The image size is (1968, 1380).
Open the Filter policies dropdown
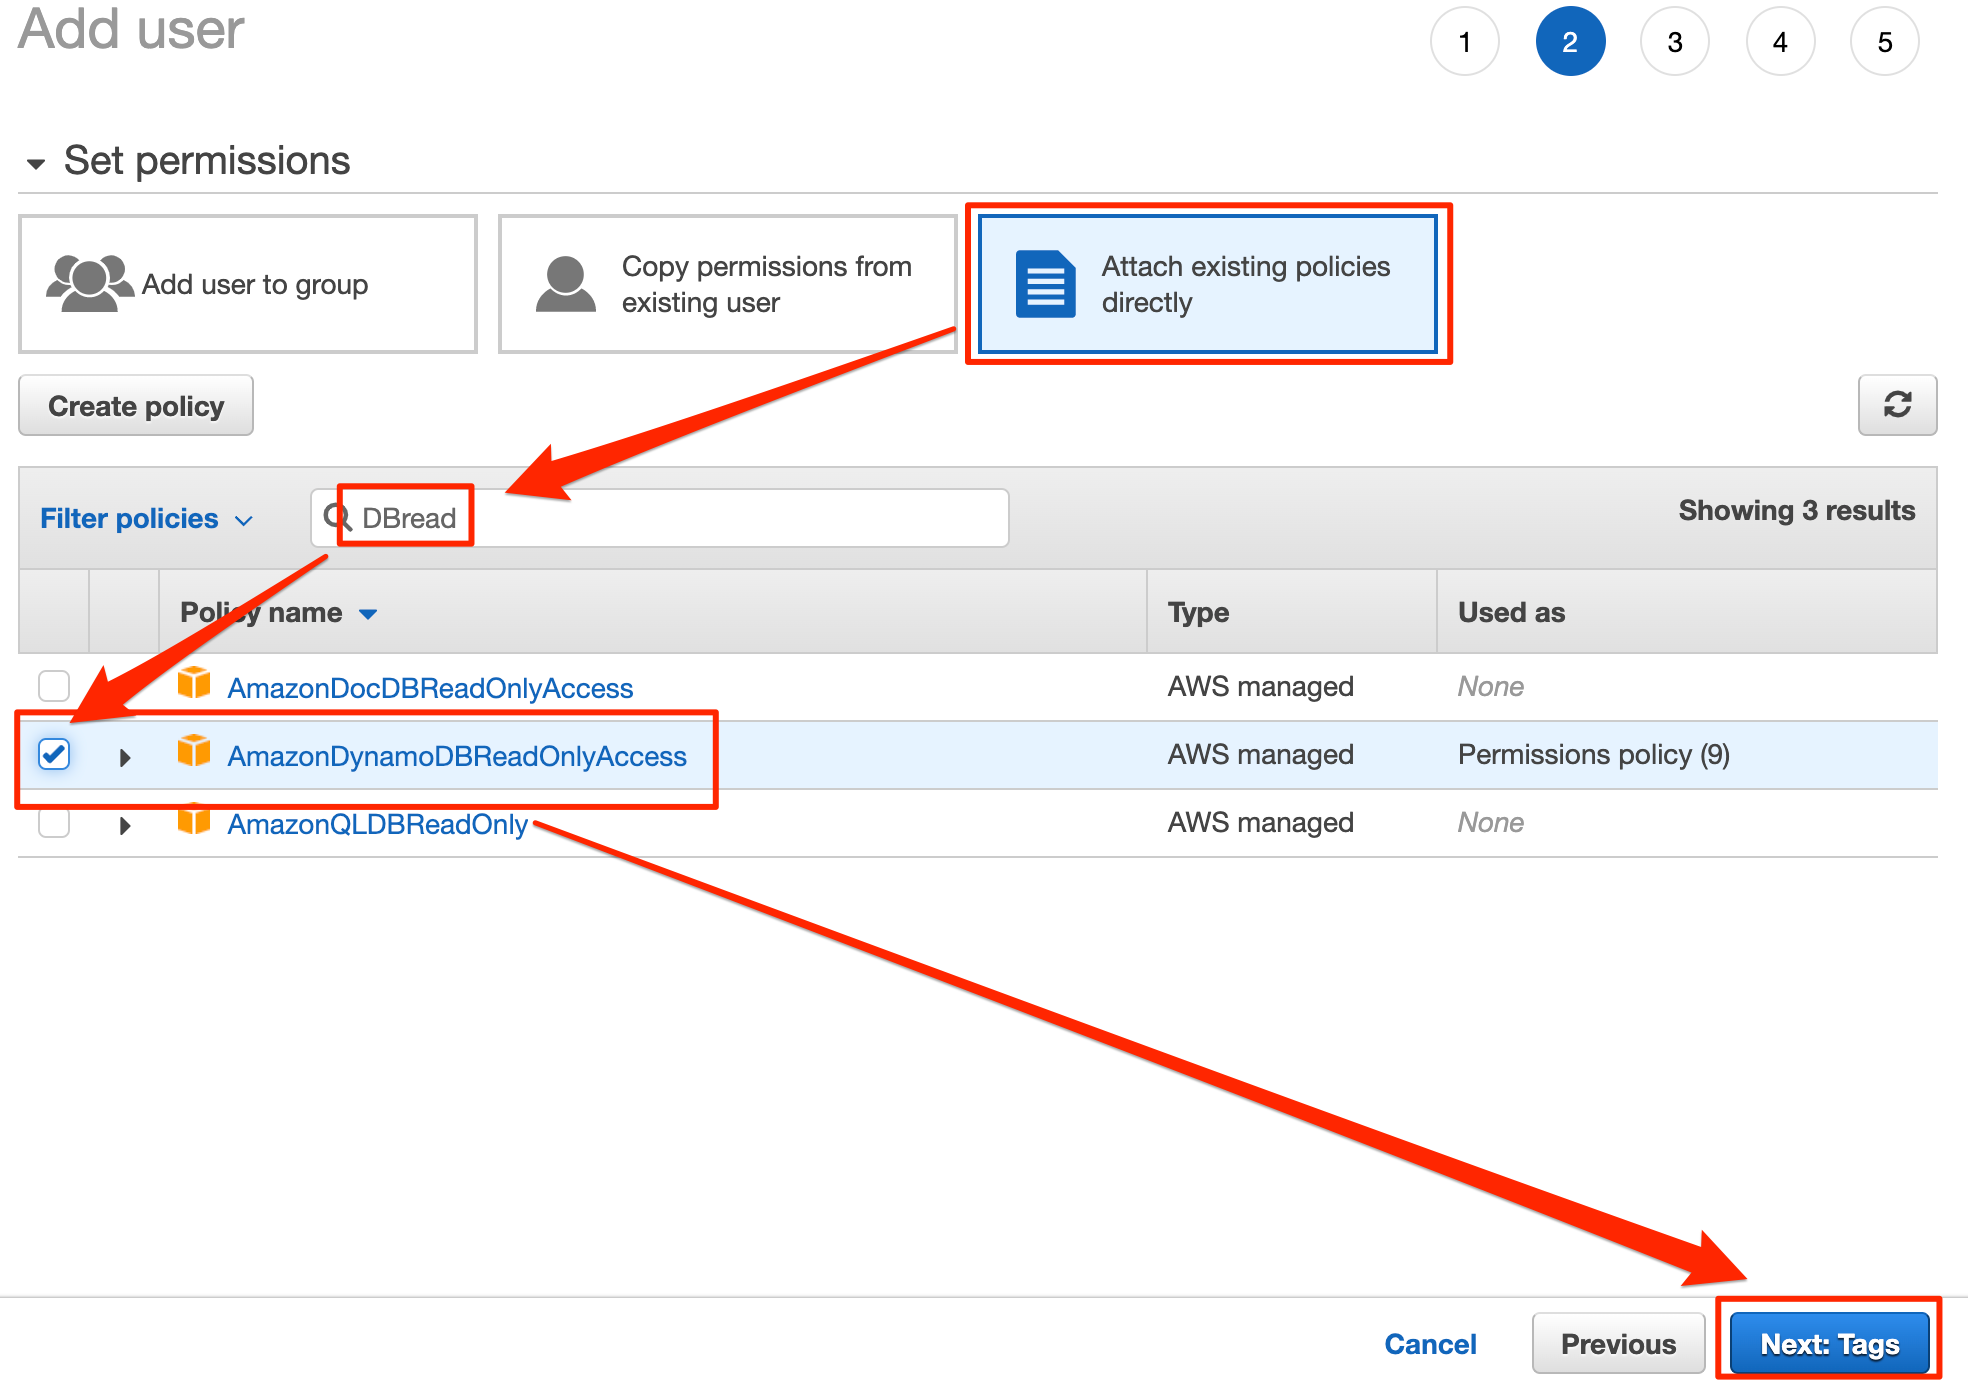(146, 518)
